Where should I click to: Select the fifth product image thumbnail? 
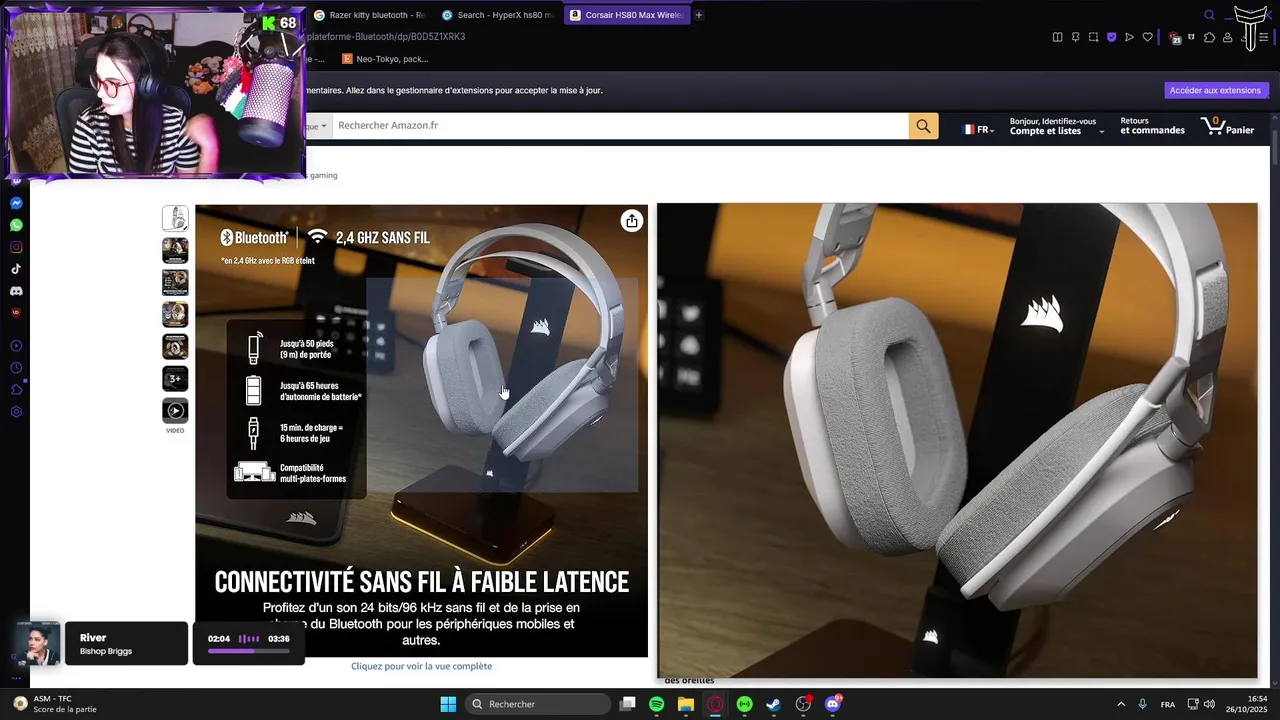pos(175,346)
